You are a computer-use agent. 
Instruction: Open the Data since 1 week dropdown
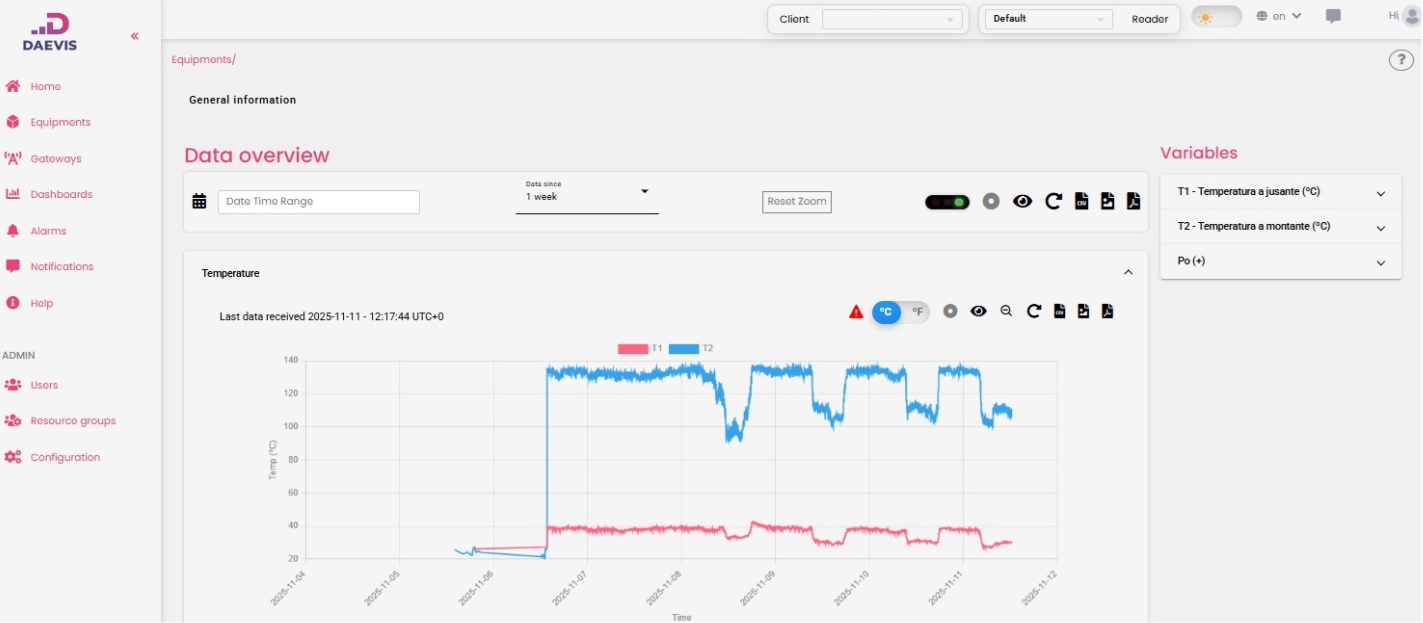click(587, 197)
